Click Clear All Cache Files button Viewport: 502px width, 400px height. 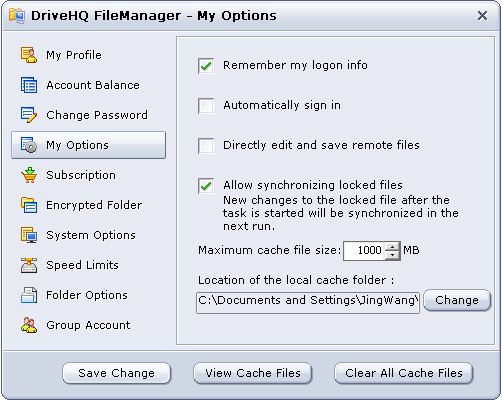pos(404,373)
